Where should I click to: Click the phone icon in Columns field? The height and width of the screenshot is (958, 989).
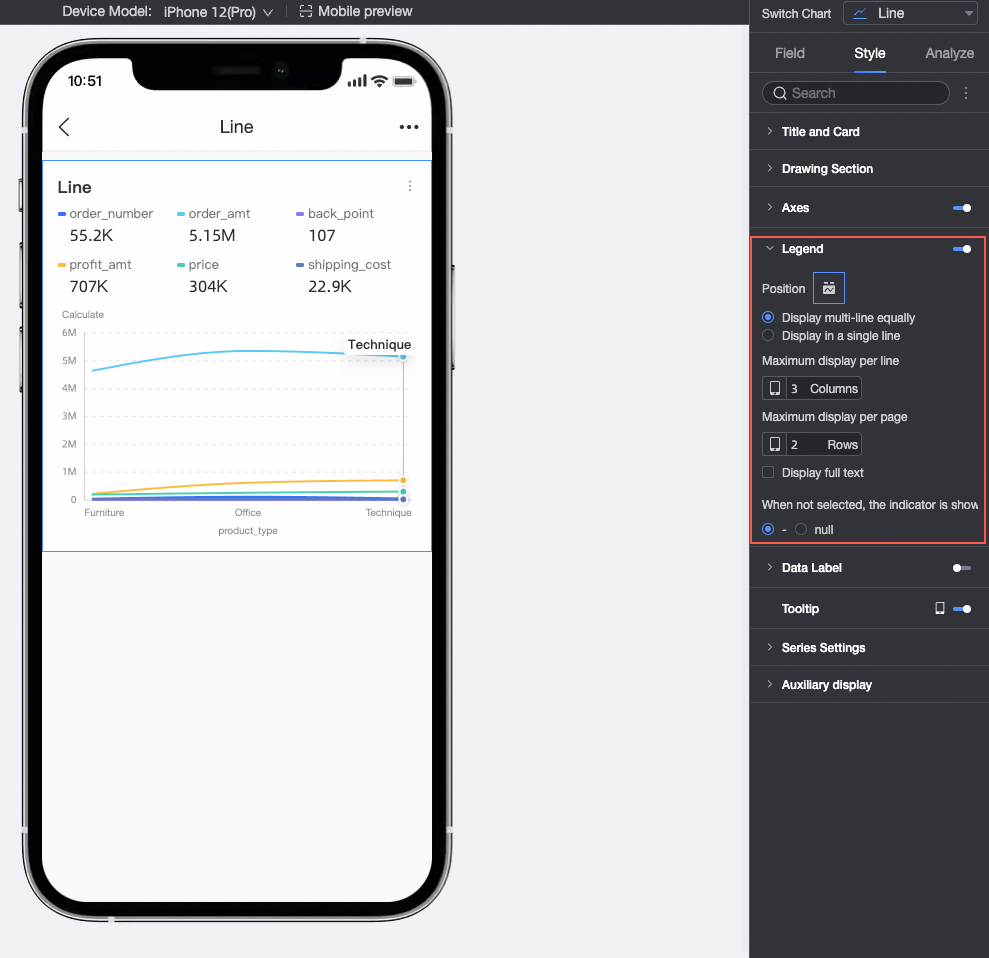(x=775, y=388)
